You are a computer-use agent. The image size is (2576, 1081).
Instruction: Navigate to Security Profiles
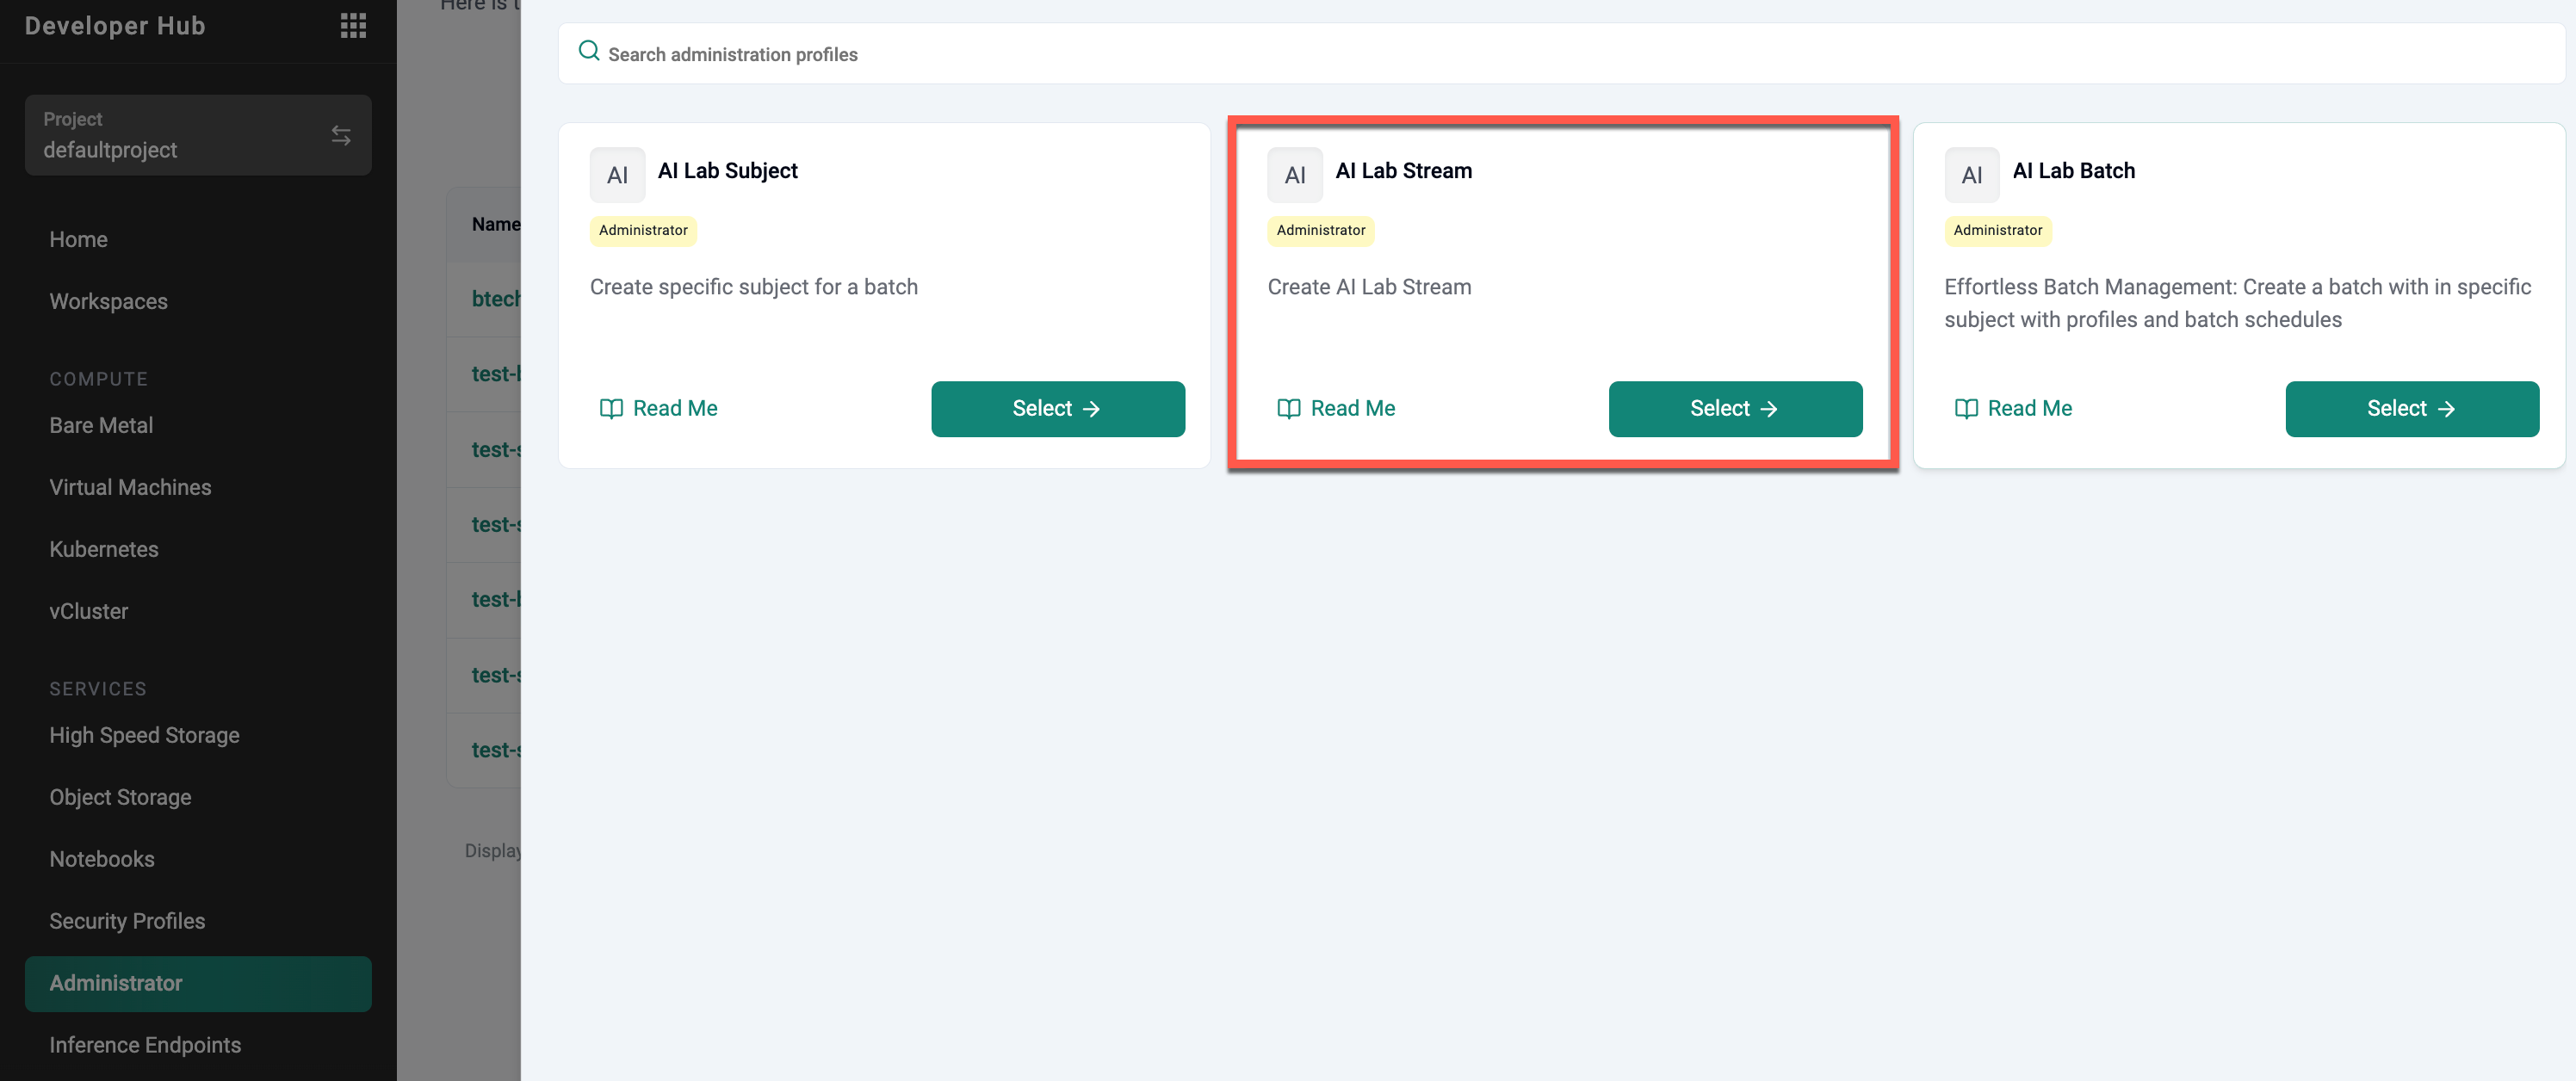(x=126, y=920)
